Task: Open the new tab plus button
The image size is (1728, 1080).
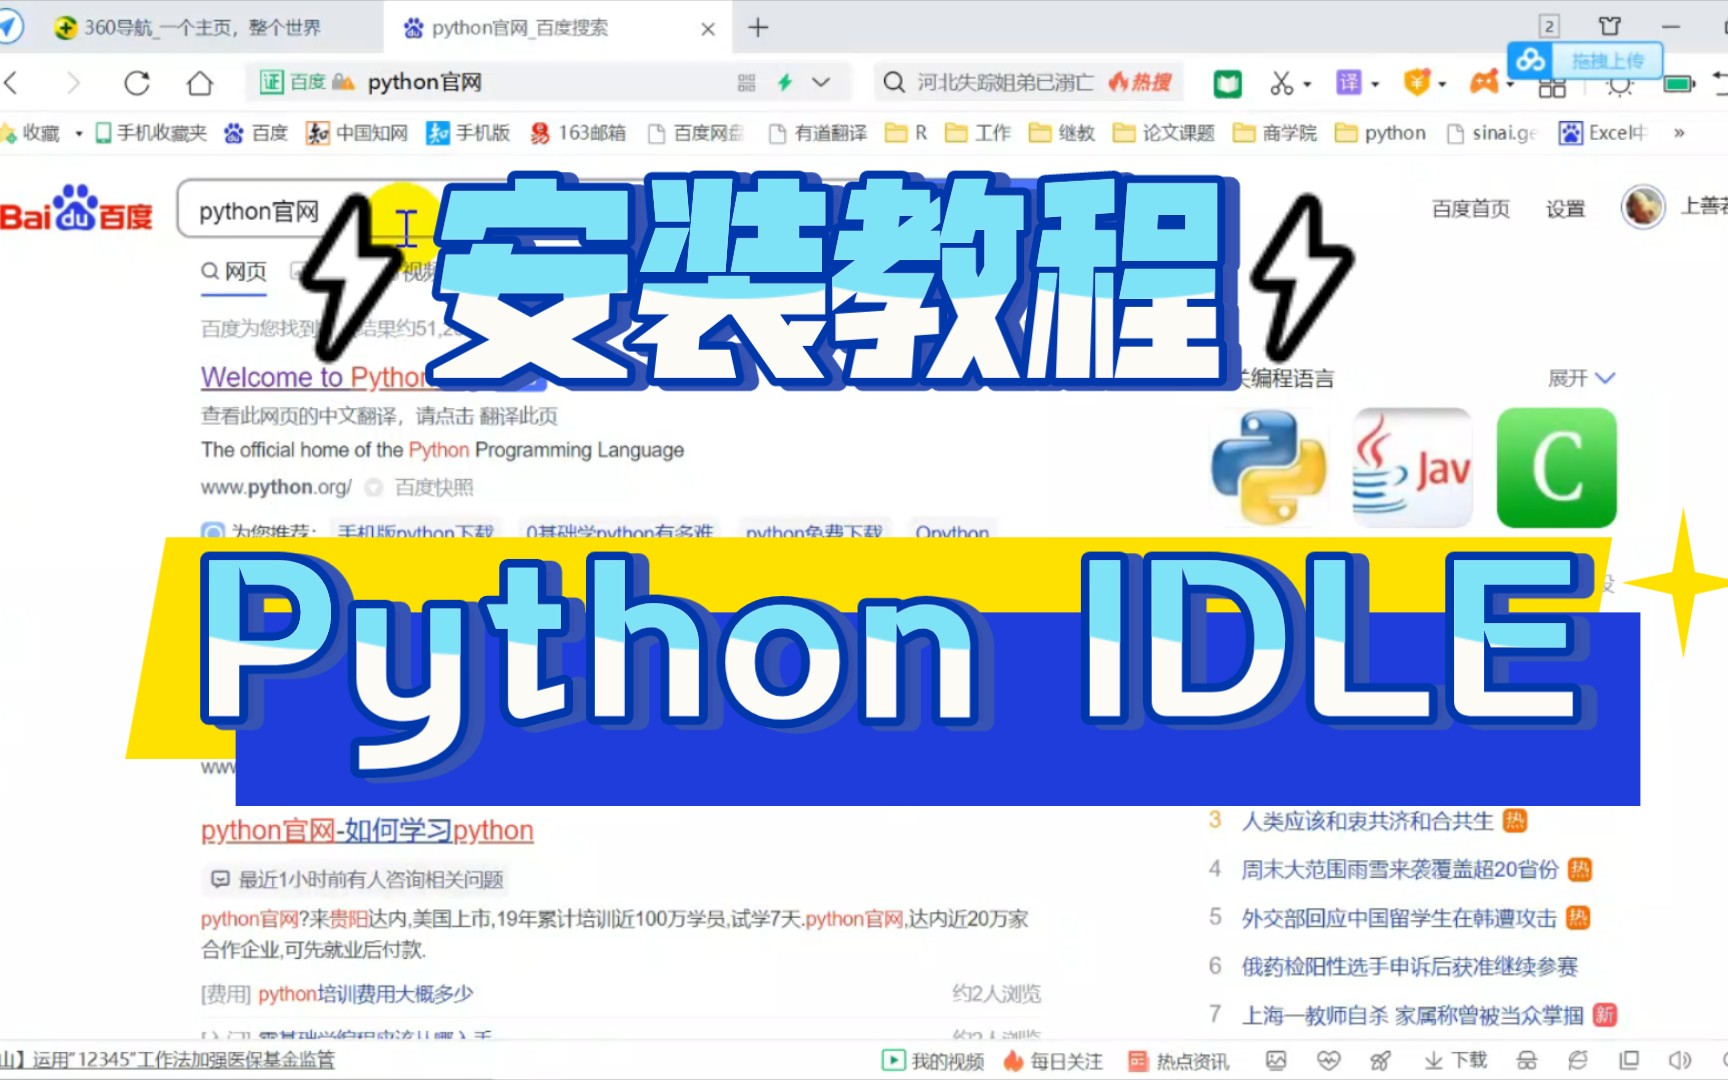Action: coord(758,28)
